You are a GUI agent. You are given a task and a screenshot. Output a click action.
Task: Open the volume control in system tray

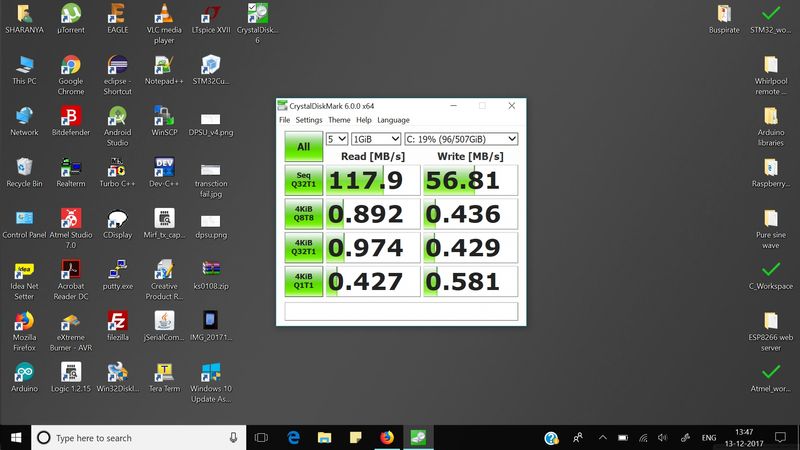point(662,437)
